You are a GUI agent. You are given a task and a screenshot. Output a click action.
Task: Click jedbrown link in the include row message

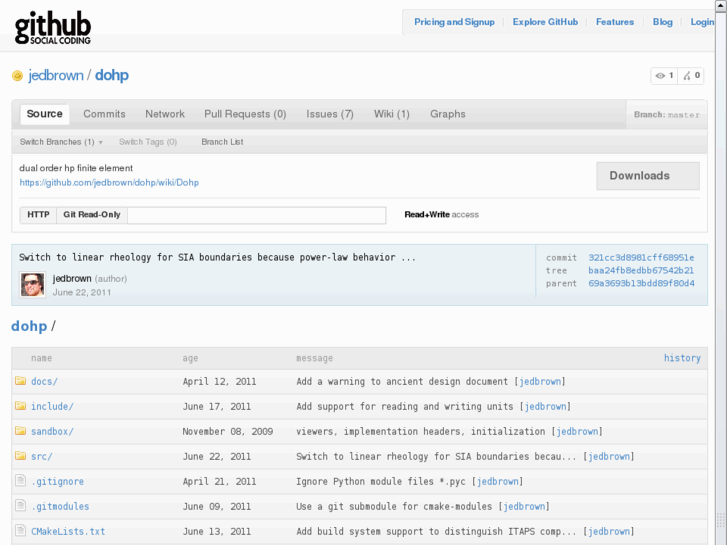click(x=545, y=406)
